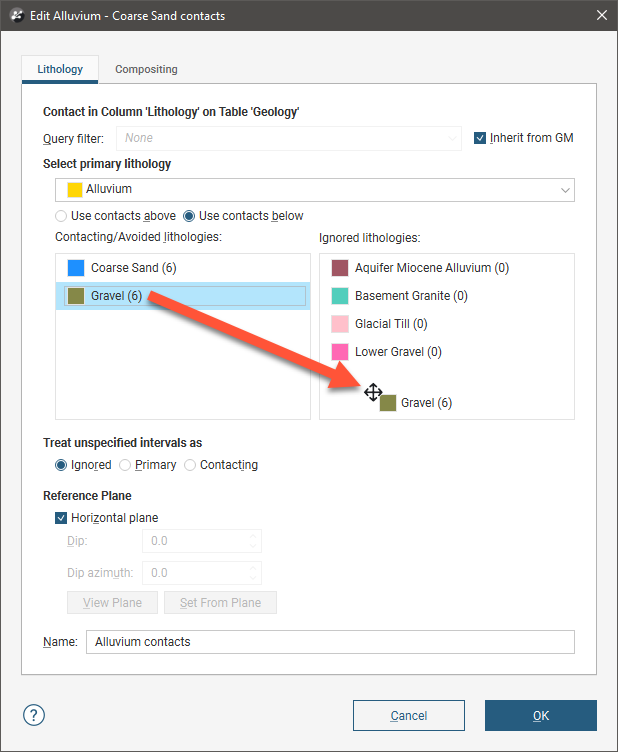
Task: Select Use contacts above option
Action: tap(62, 216)
